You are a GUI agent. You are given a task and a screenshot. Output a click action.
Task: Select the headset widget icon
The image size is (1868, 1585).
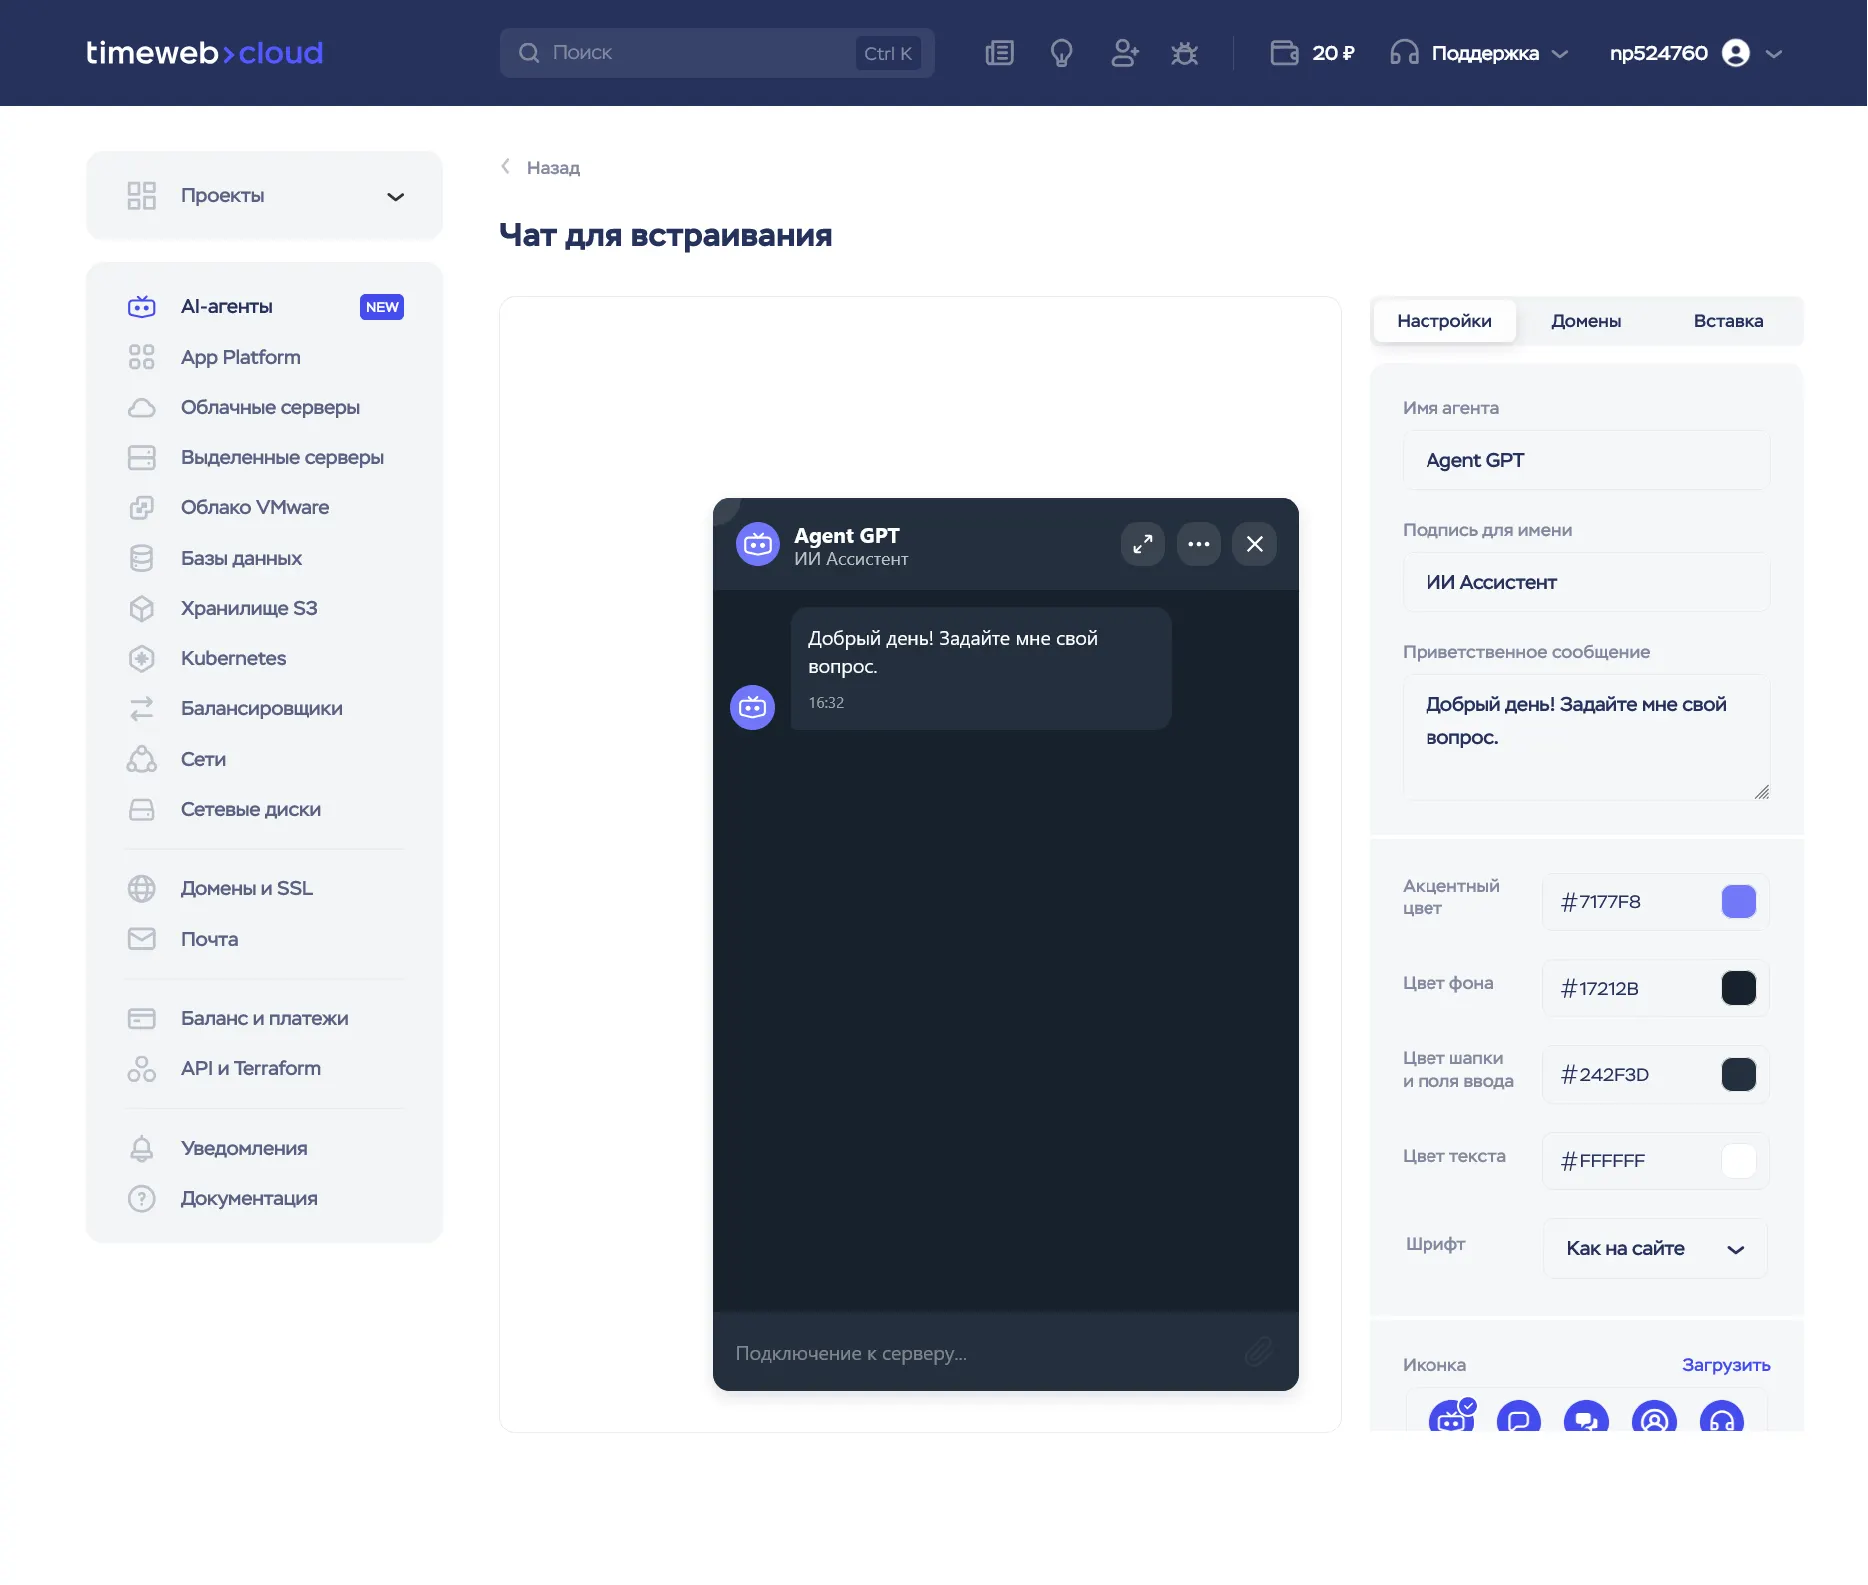click(x=1721, y=1418)
